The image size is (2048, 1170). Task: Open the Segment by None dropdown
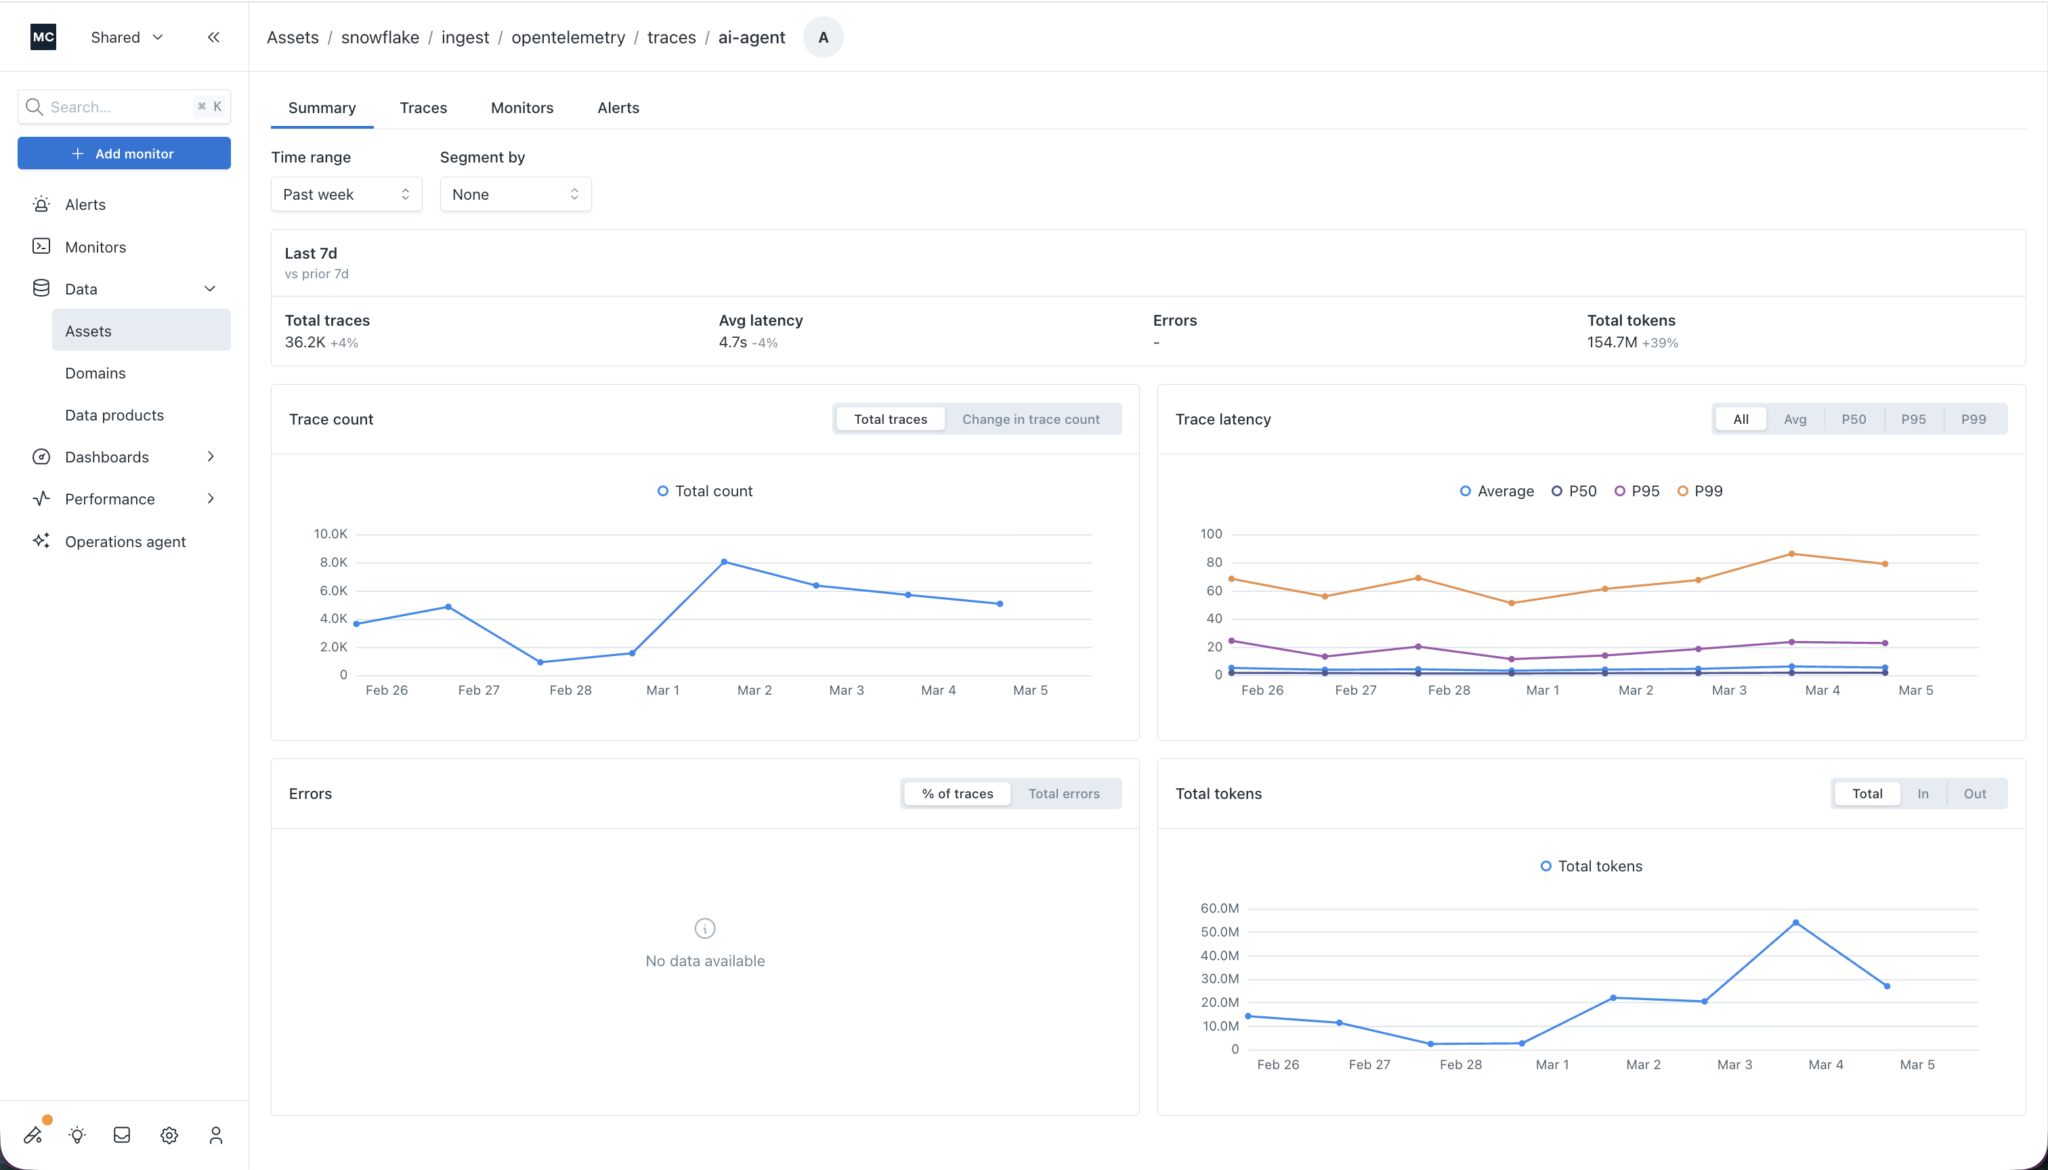515,194
